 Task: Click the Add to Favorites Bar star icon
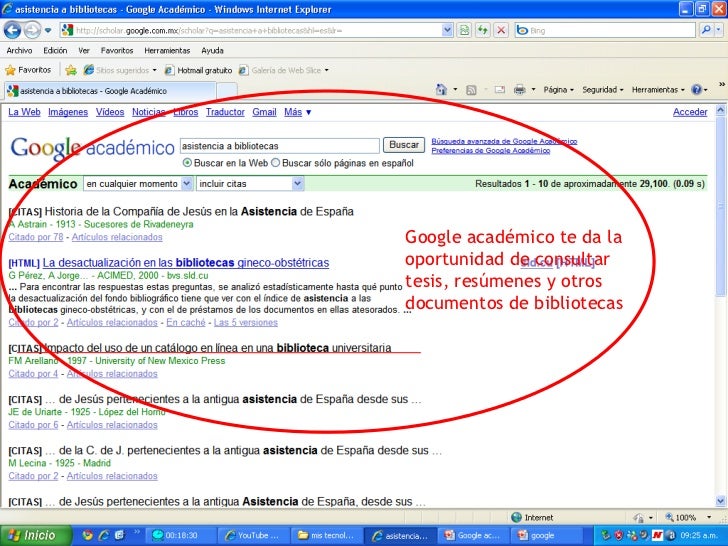point(71,70)
